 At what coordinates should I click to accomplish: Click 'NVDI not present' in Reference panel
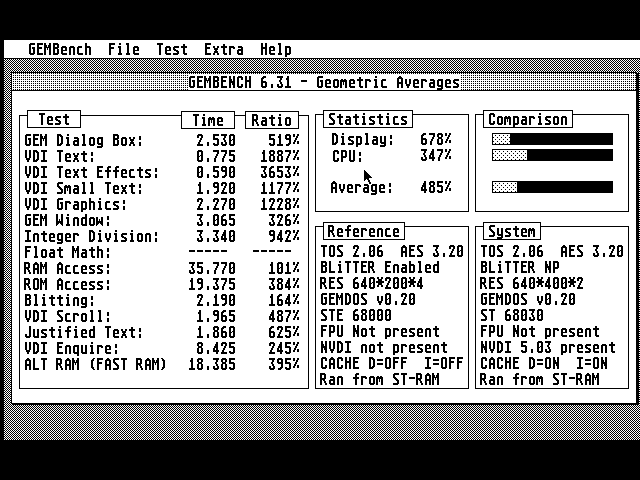pyautogui.click(x=384, y=347)
